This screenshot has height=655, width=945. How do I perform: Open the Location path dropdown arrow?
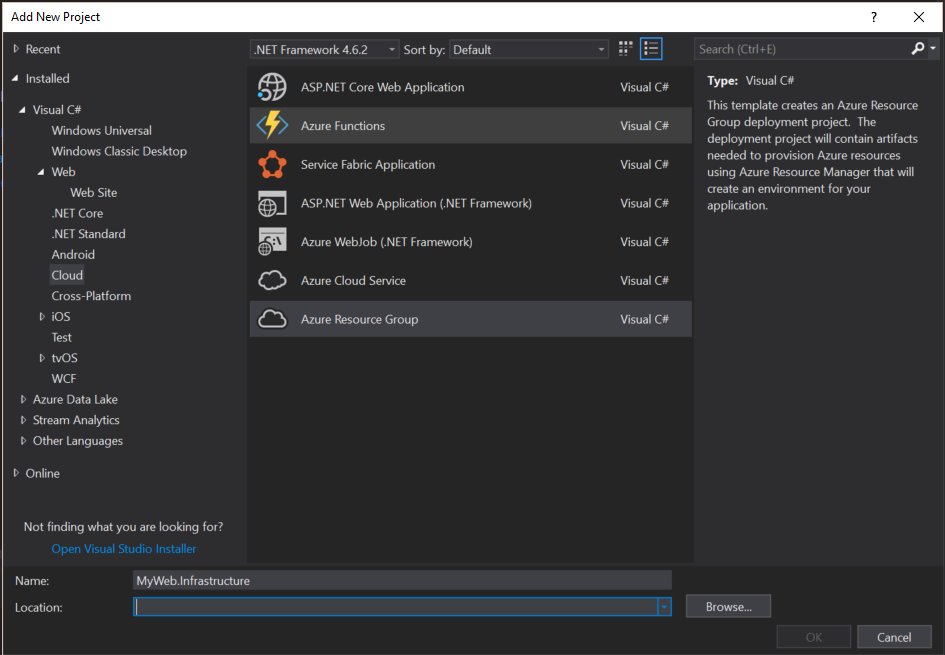pyautogui.click(x=664, y=607)
